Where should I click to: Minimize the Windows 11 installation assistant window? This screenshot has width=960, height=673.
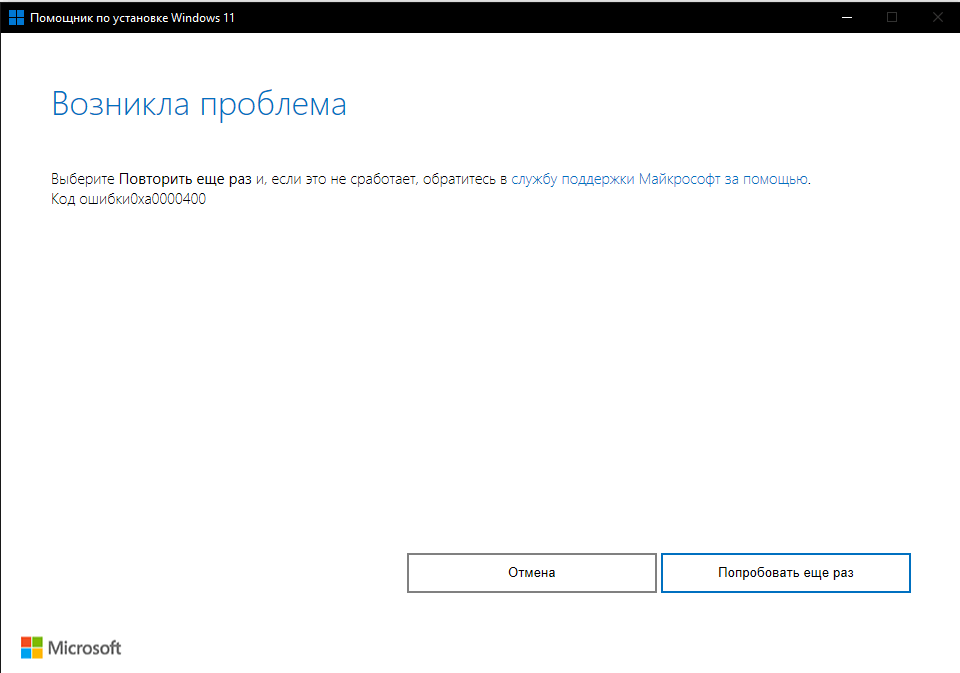click(x=847, y=17)
